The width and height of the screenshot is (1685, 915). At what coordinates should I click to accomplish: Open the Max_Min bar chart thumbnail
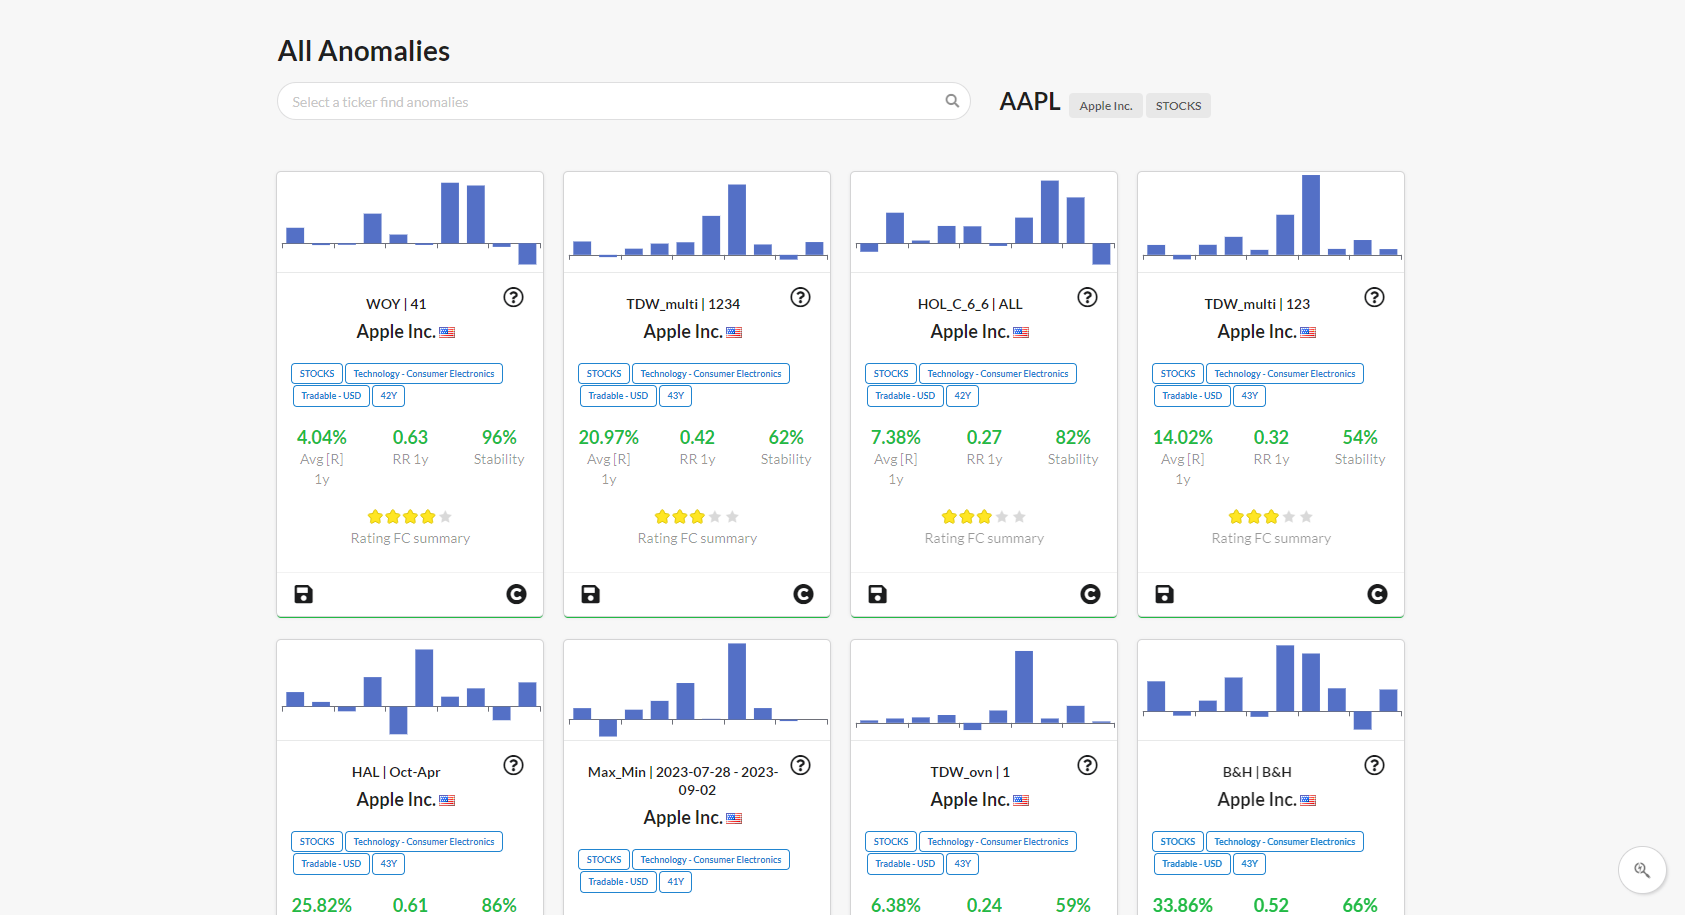(697, 690)
